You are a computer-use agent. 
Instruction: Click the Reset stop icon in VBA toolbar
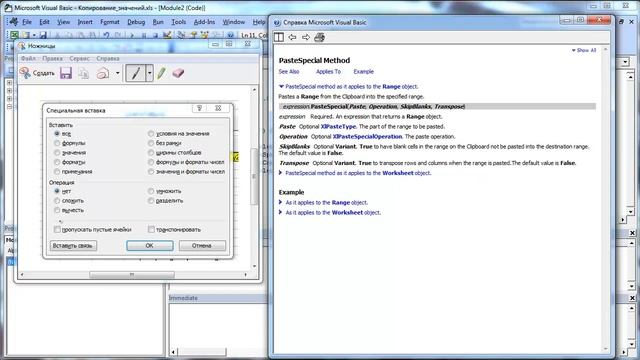pos(156,35)
